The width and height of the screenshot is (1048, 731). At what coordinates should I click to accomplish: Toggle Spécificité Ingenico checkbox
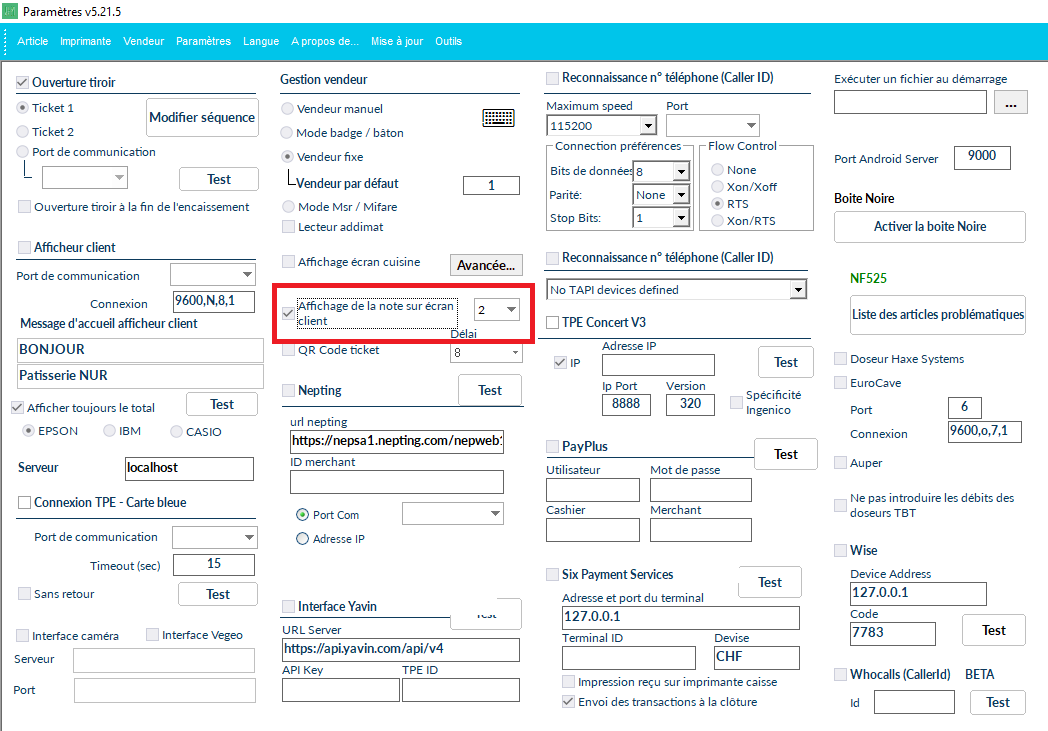click(x=737, y=402)
